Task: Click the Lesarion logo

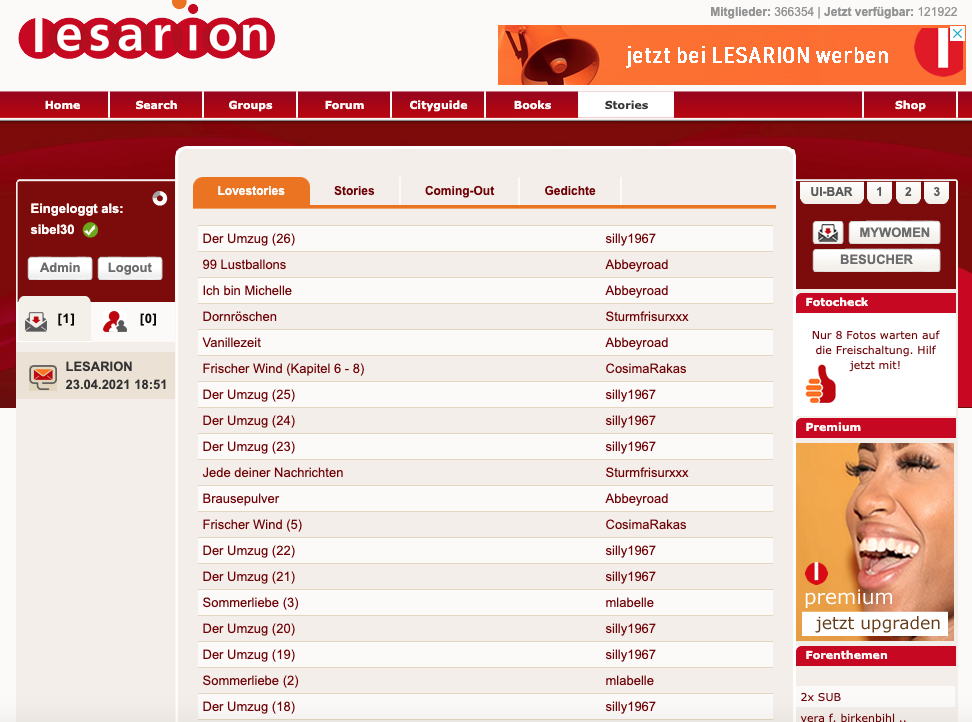Action: (147, 31)
